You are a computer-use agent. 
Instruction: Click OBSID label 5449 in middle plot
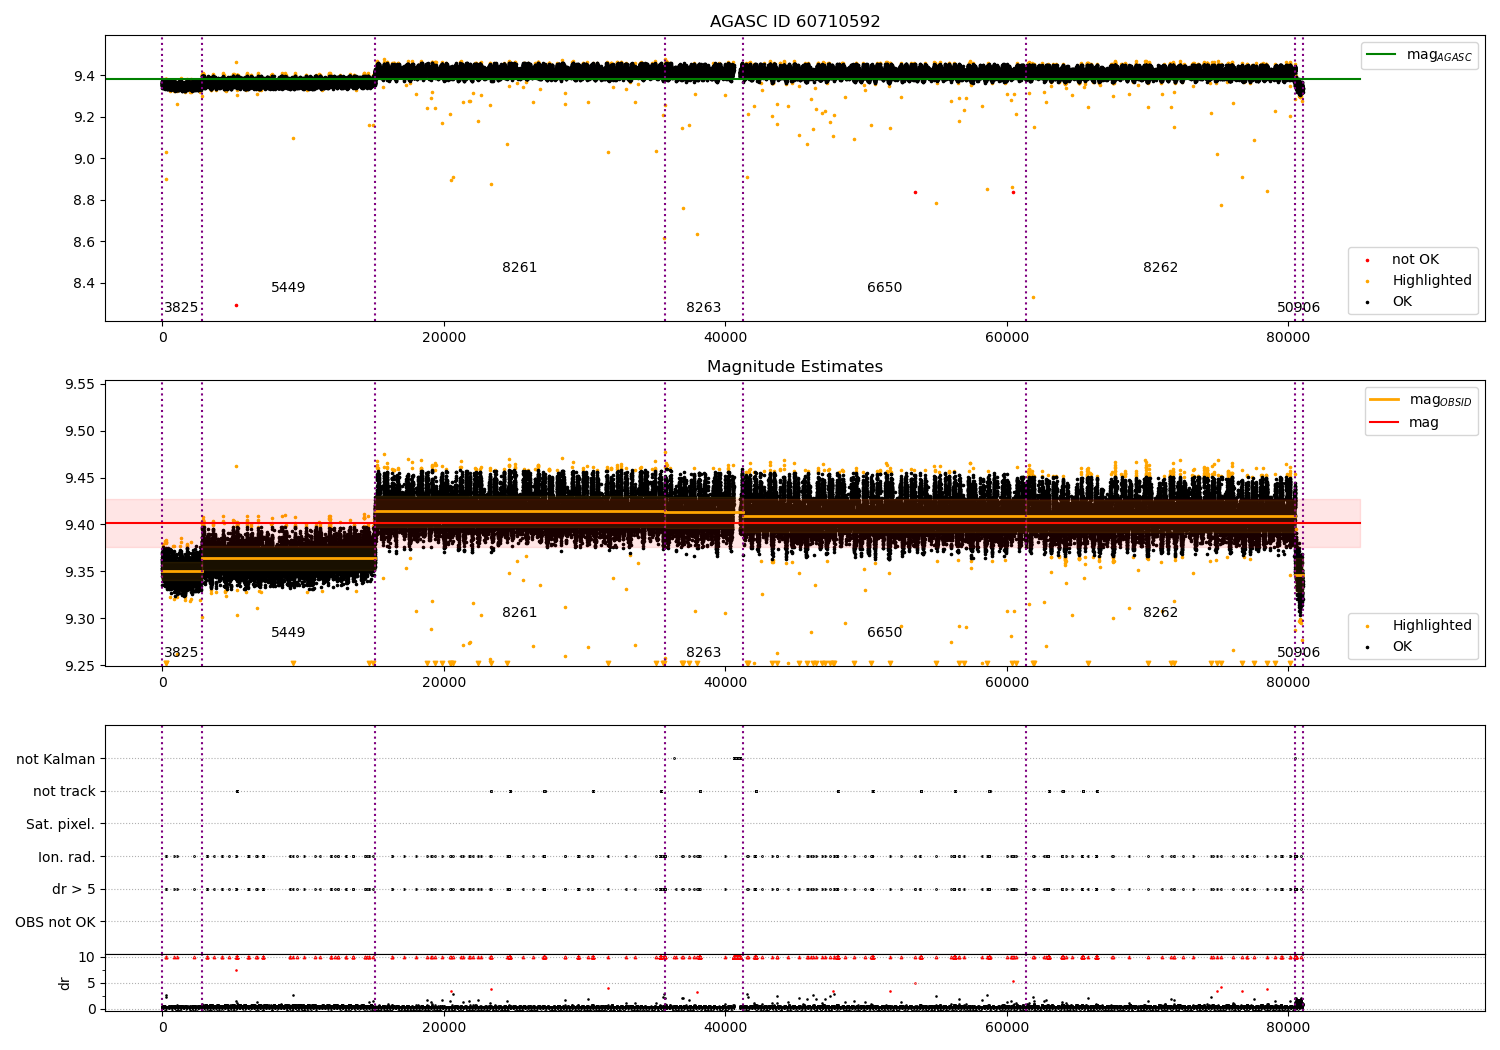288,633
